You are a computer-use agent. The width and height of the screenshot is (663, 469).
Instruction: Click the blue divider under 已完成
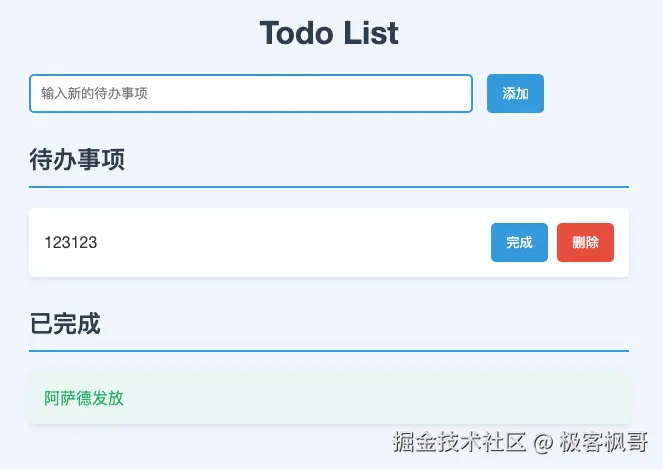pos(329,351)
